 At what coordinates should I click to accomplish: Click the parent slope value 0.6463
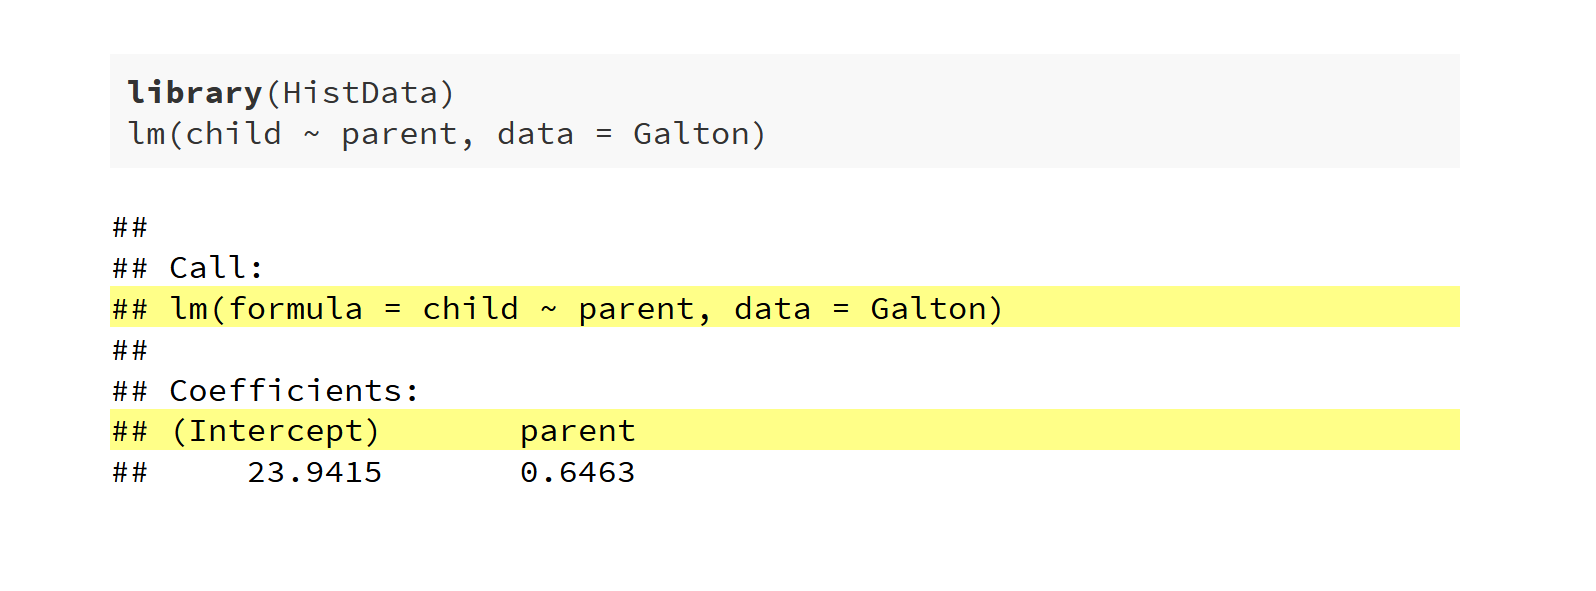(x=577, y=473)
